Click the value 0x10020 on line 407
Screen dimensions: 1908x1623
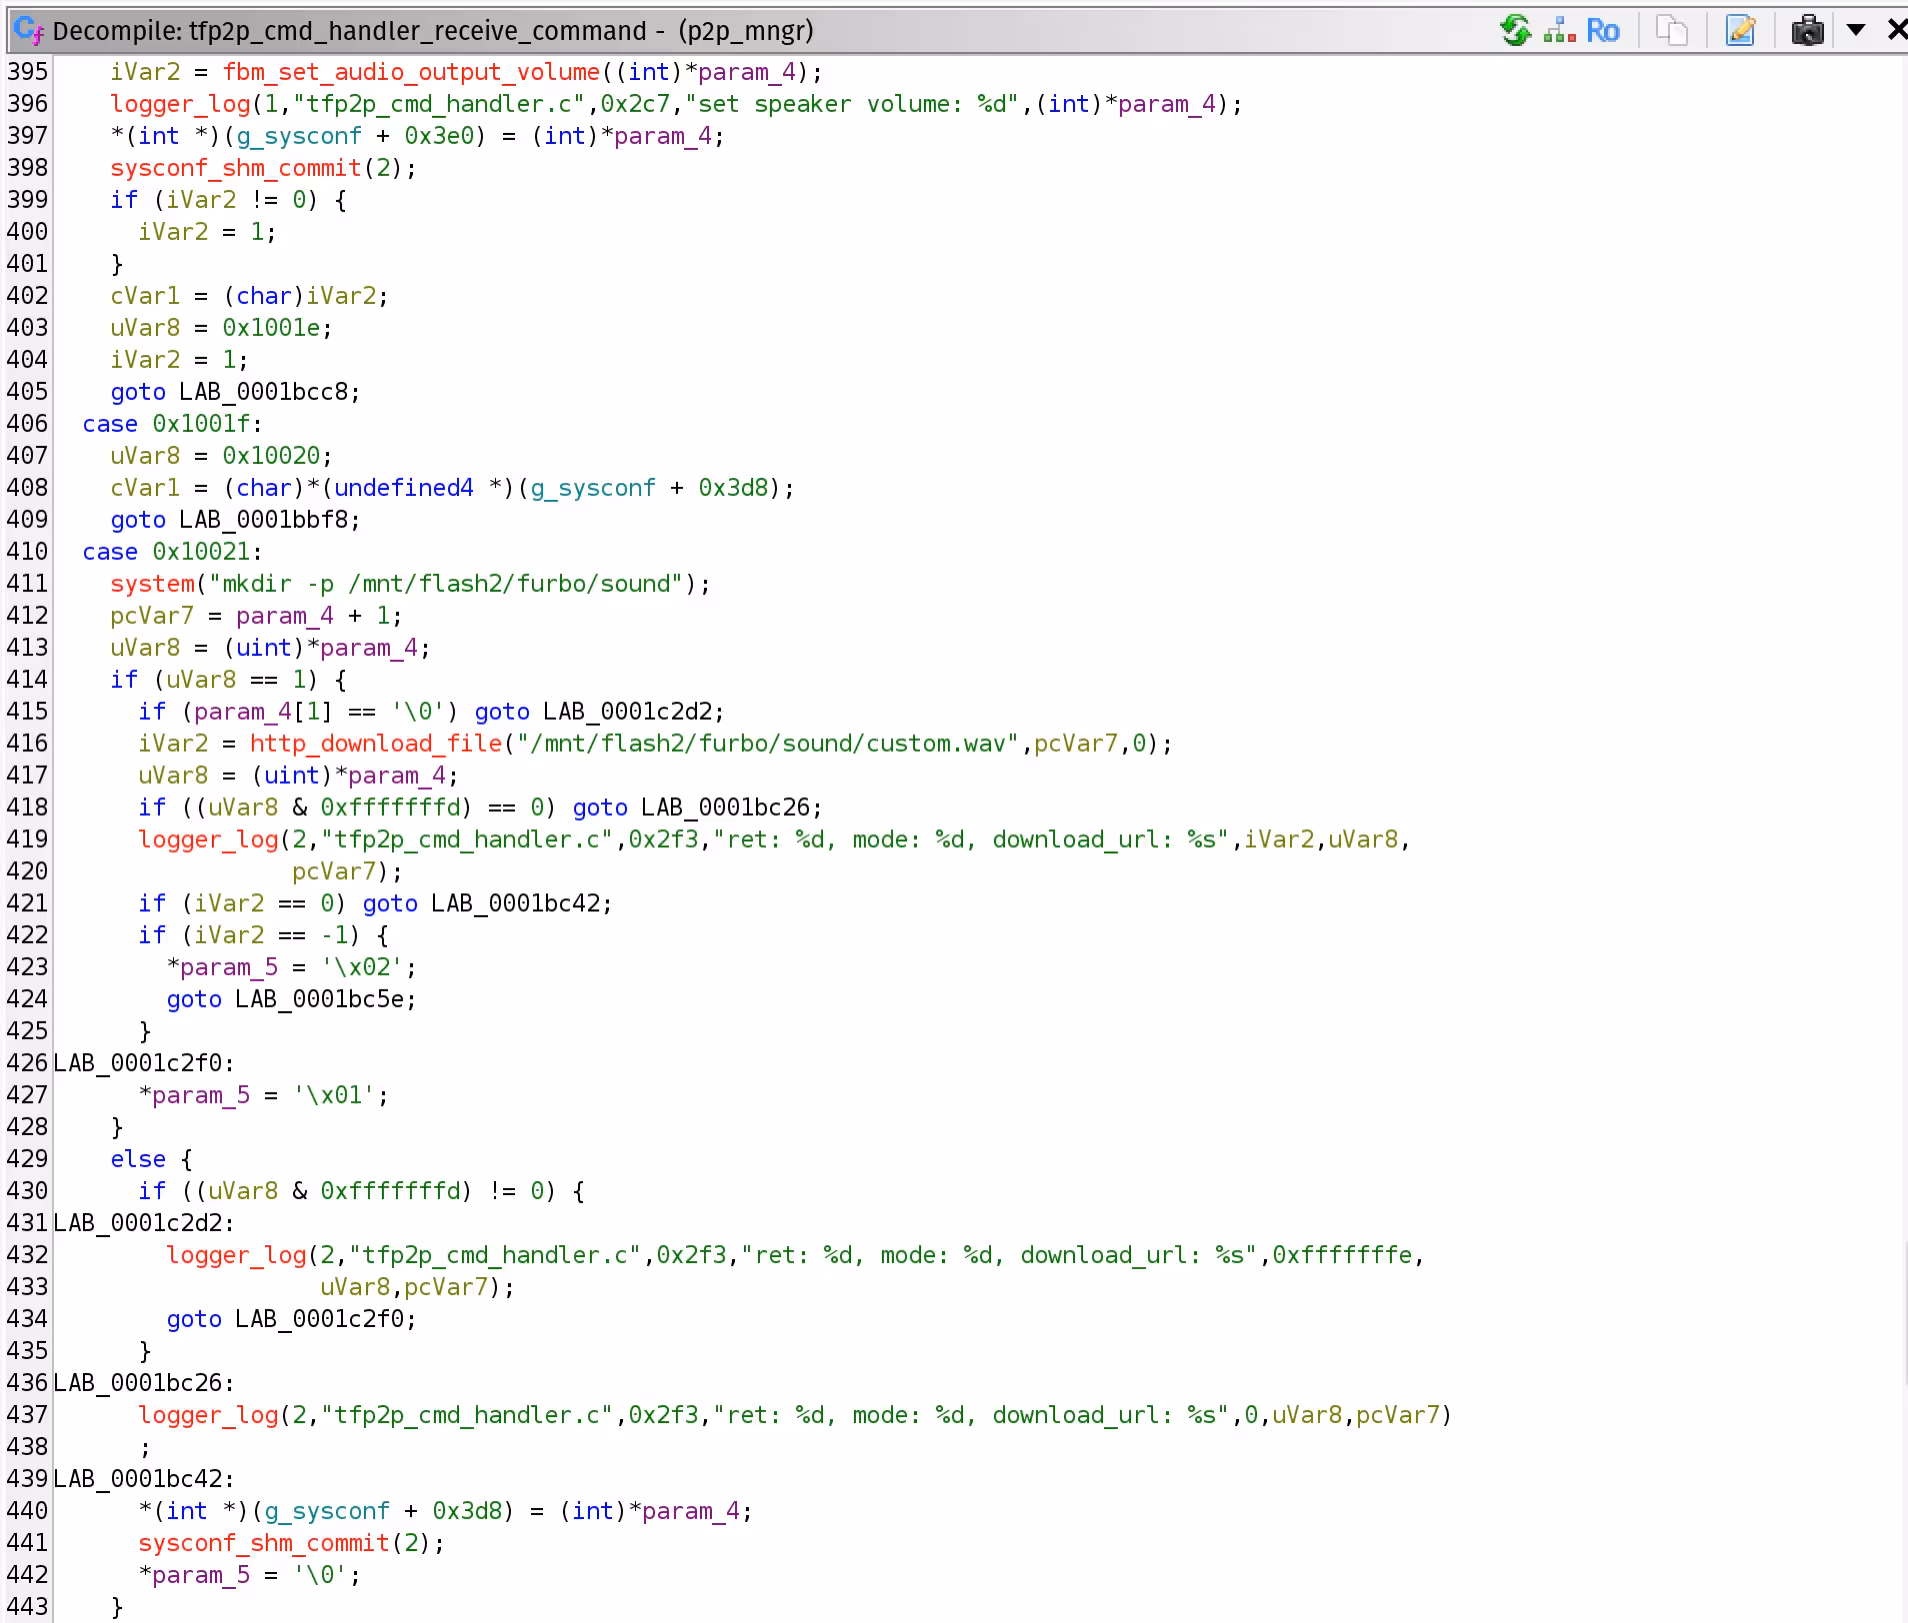coord(271,456)
